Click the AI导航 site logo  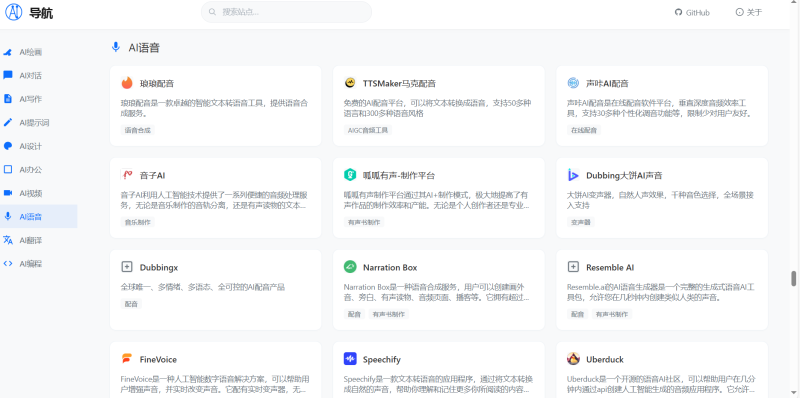click(13, 12)
